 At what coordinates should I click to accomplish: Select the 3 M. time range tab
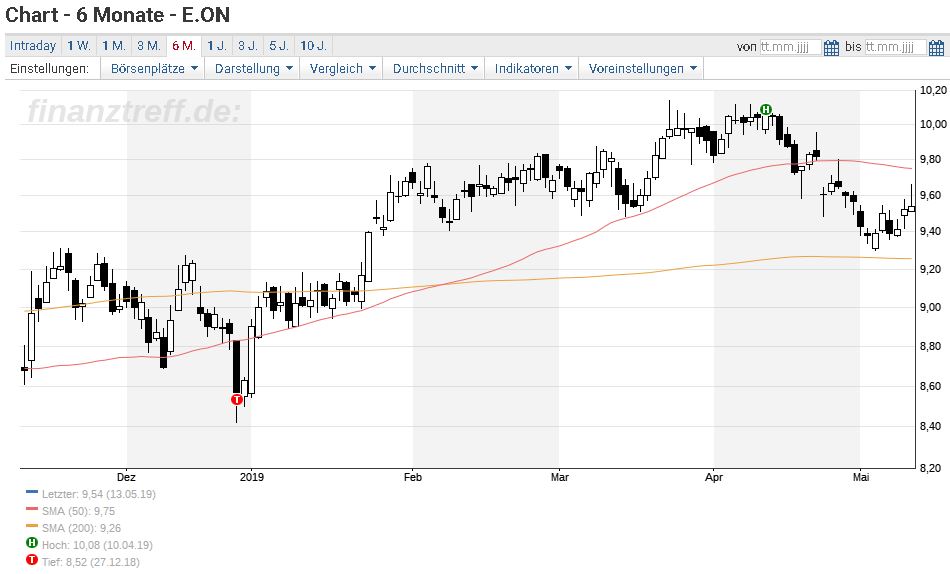click(148, 46)
